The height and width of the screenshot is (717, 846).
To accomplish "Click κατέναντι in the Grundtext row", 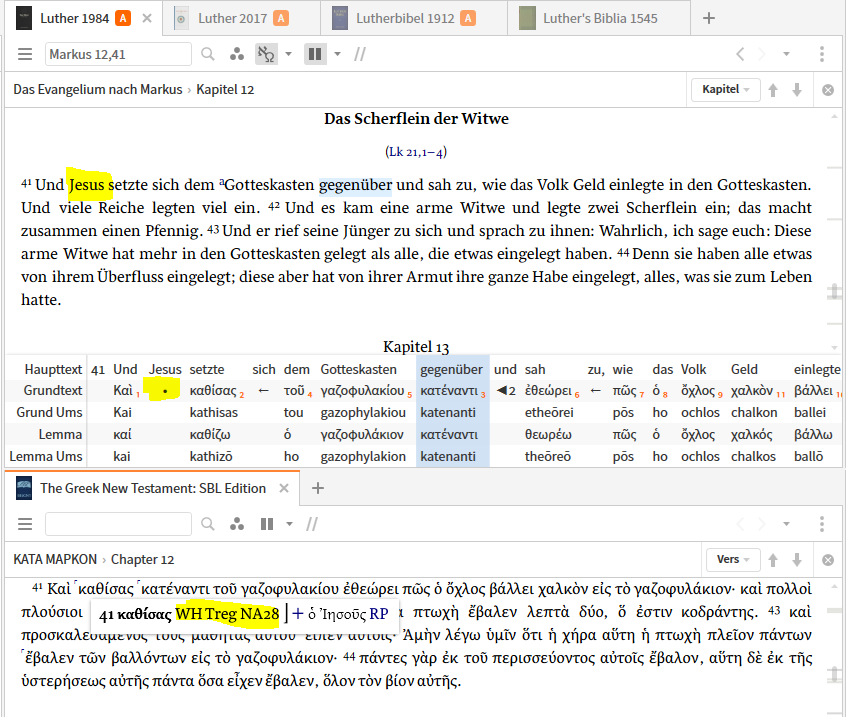I will [449, 391].
